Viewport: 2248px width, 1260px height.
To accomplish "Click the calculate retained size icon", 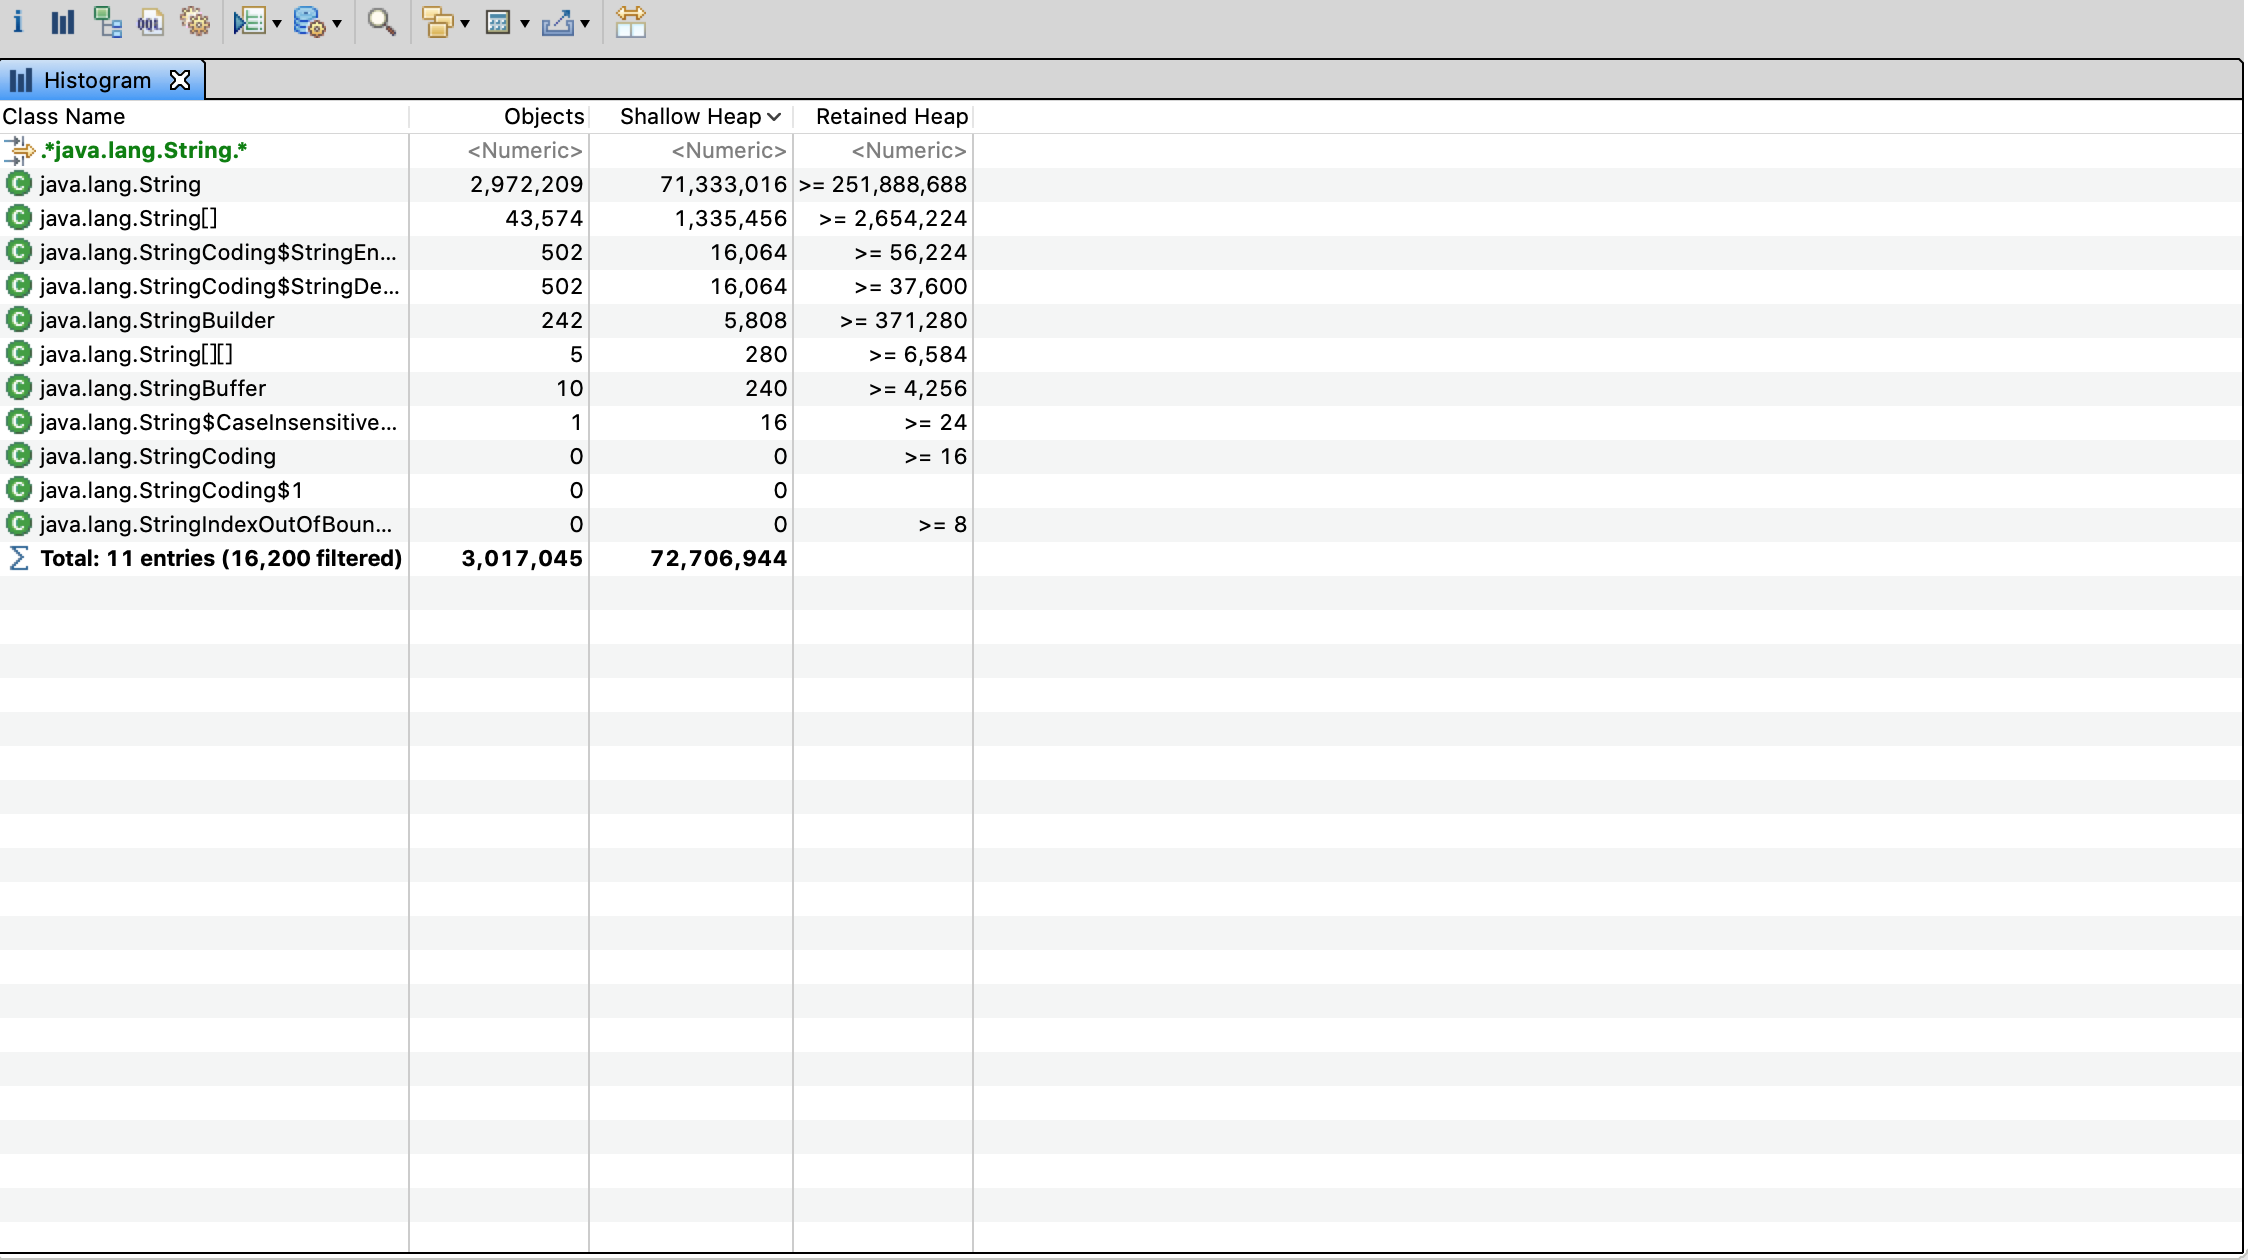I will click(x=498, y=22).
